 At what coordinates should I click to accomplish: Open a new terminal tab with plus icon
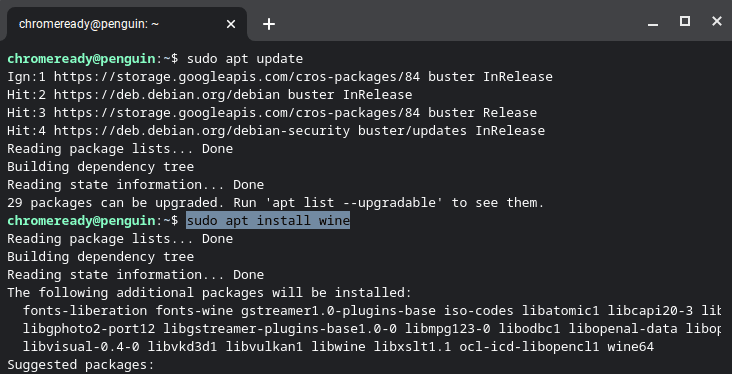pos(269,24)
